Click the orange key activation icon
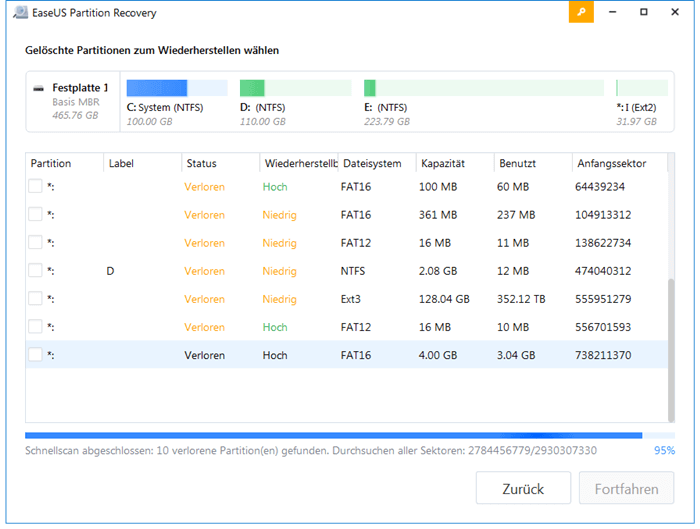700x529 pixels. coord(581,12)
